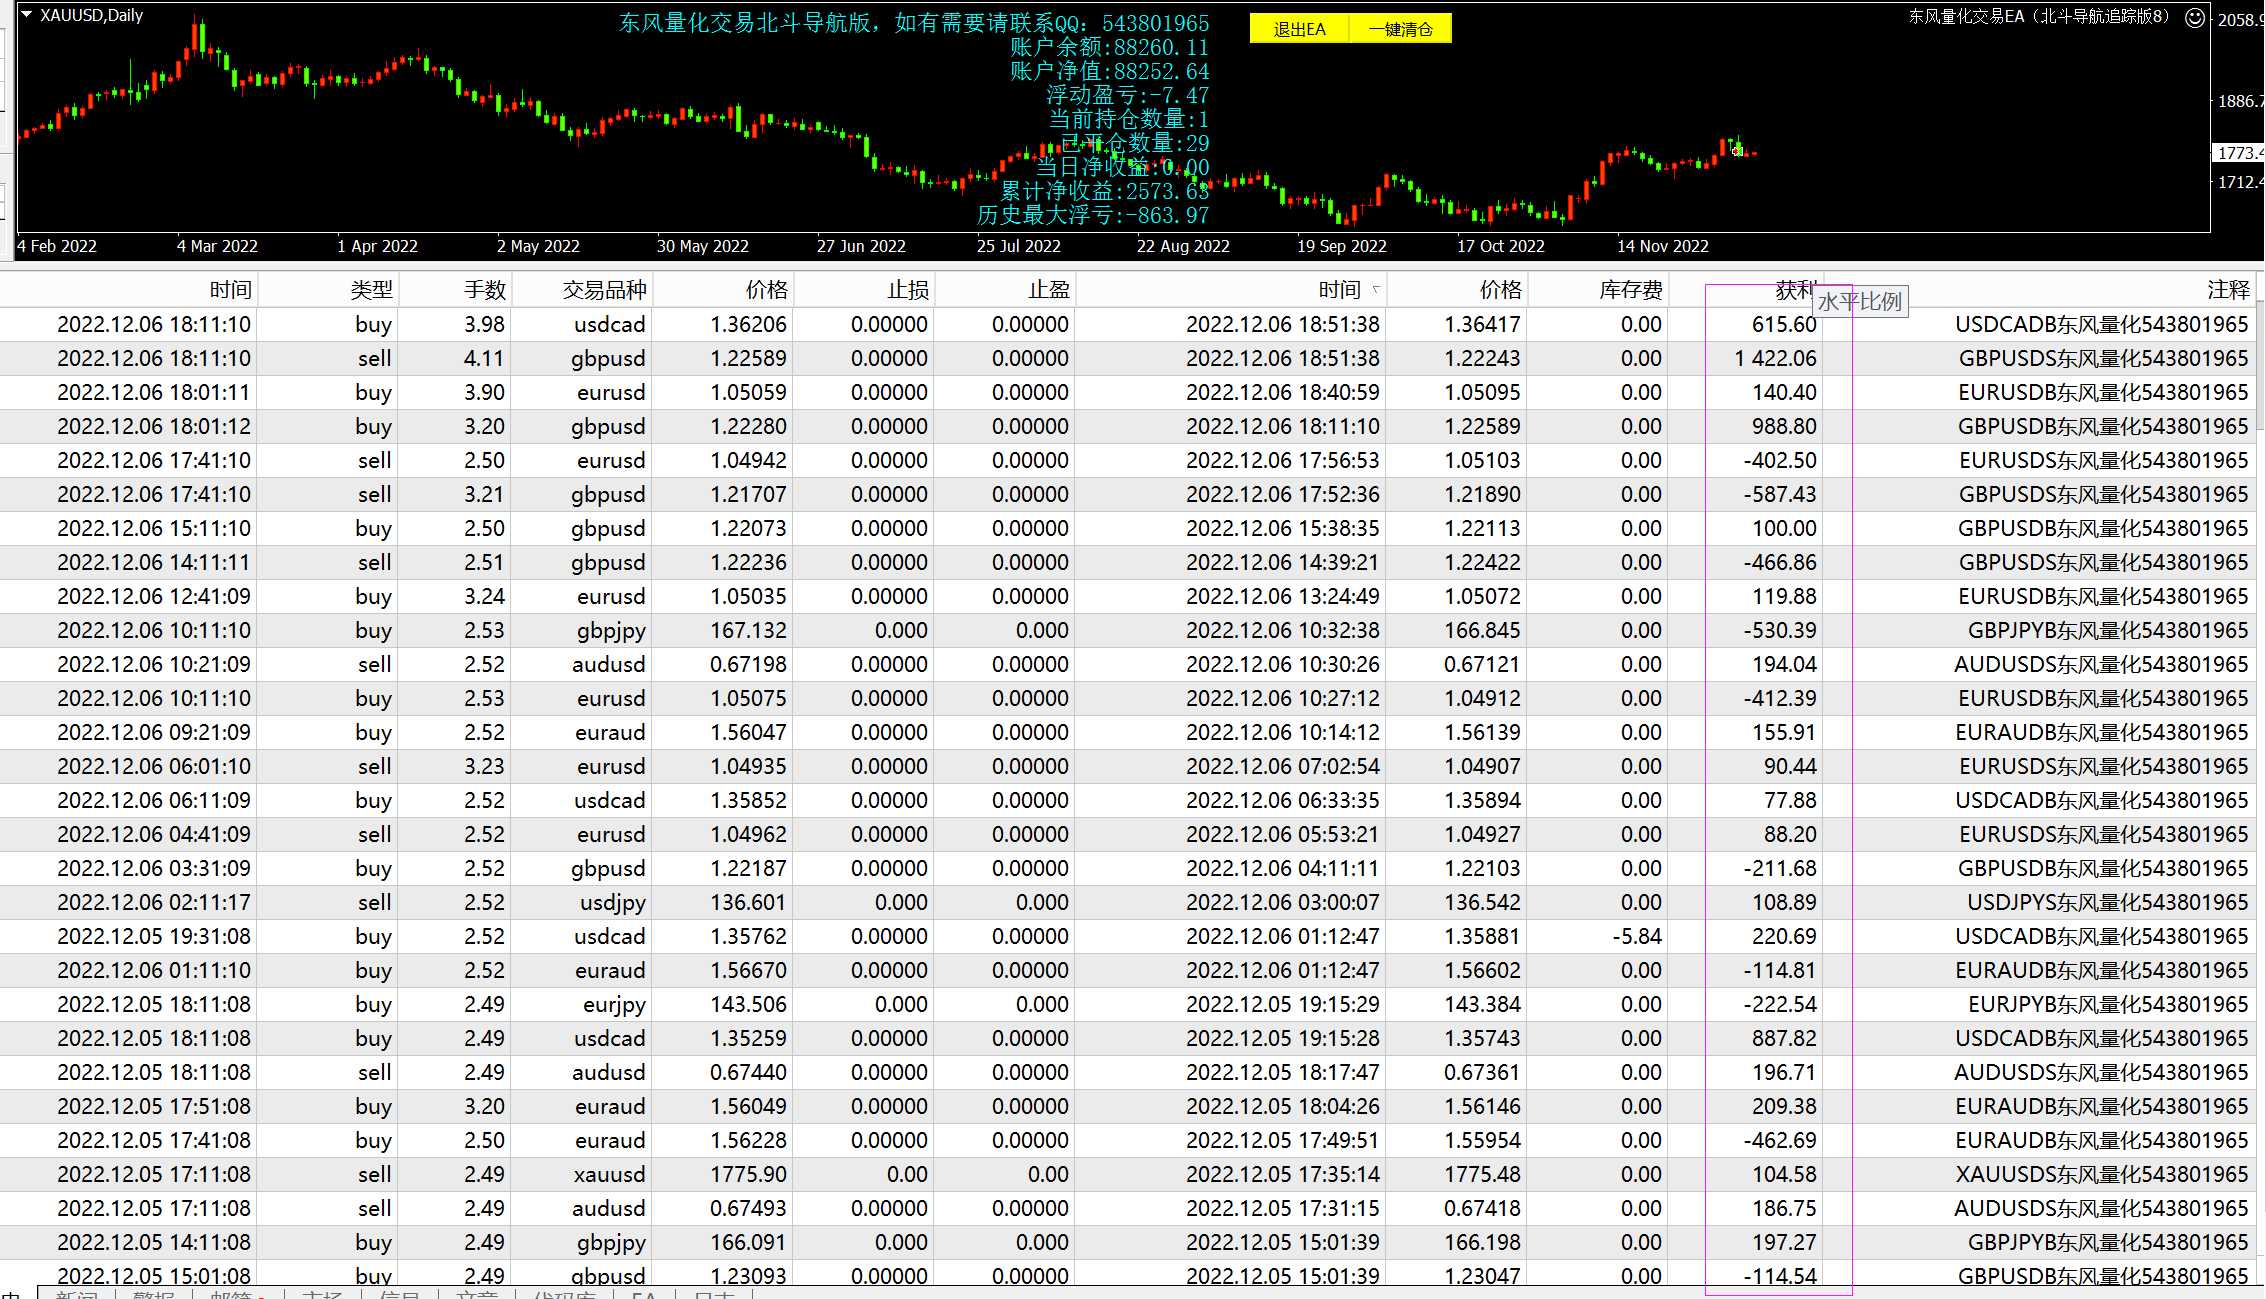The image size is (2266, 1299).
Task: Select the xauusd symbol cell
Action: point(608,1174)
